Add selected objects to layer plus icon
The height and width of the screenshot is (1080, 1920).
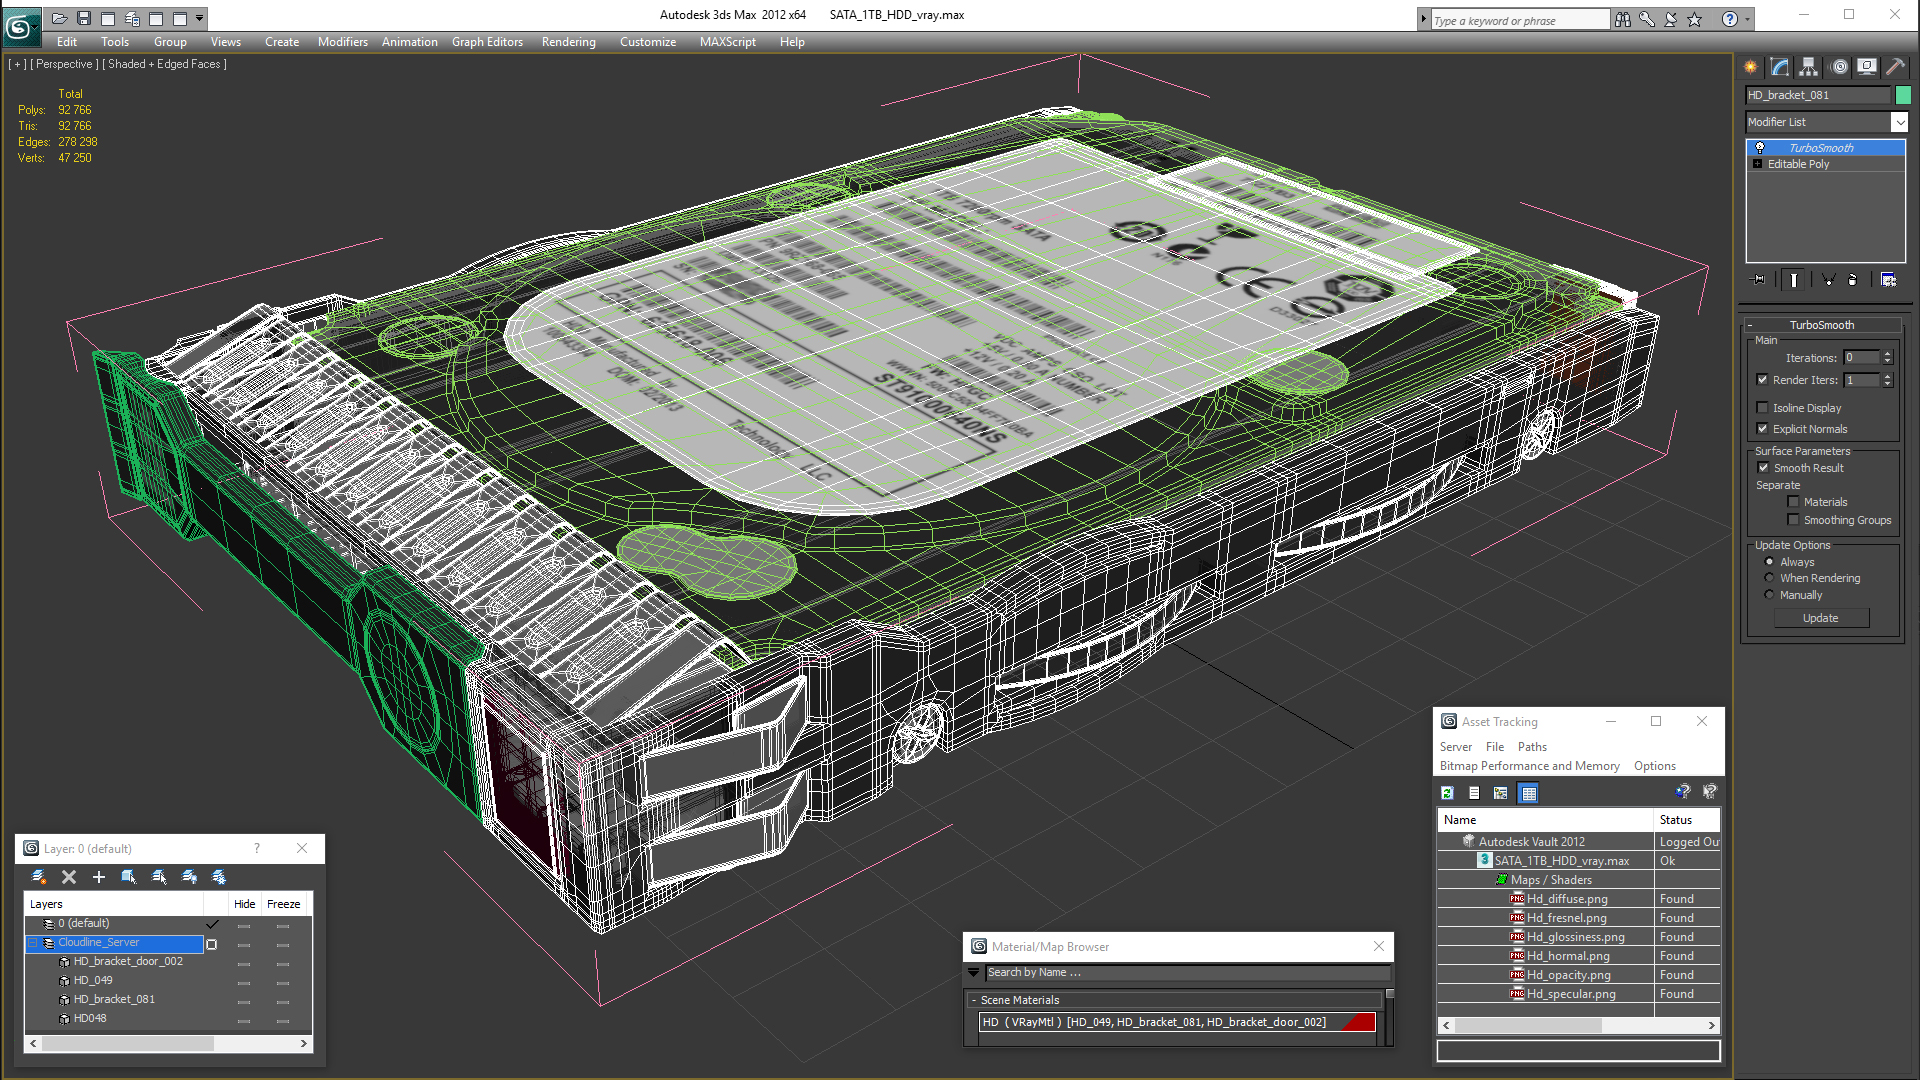pos(99,877)
